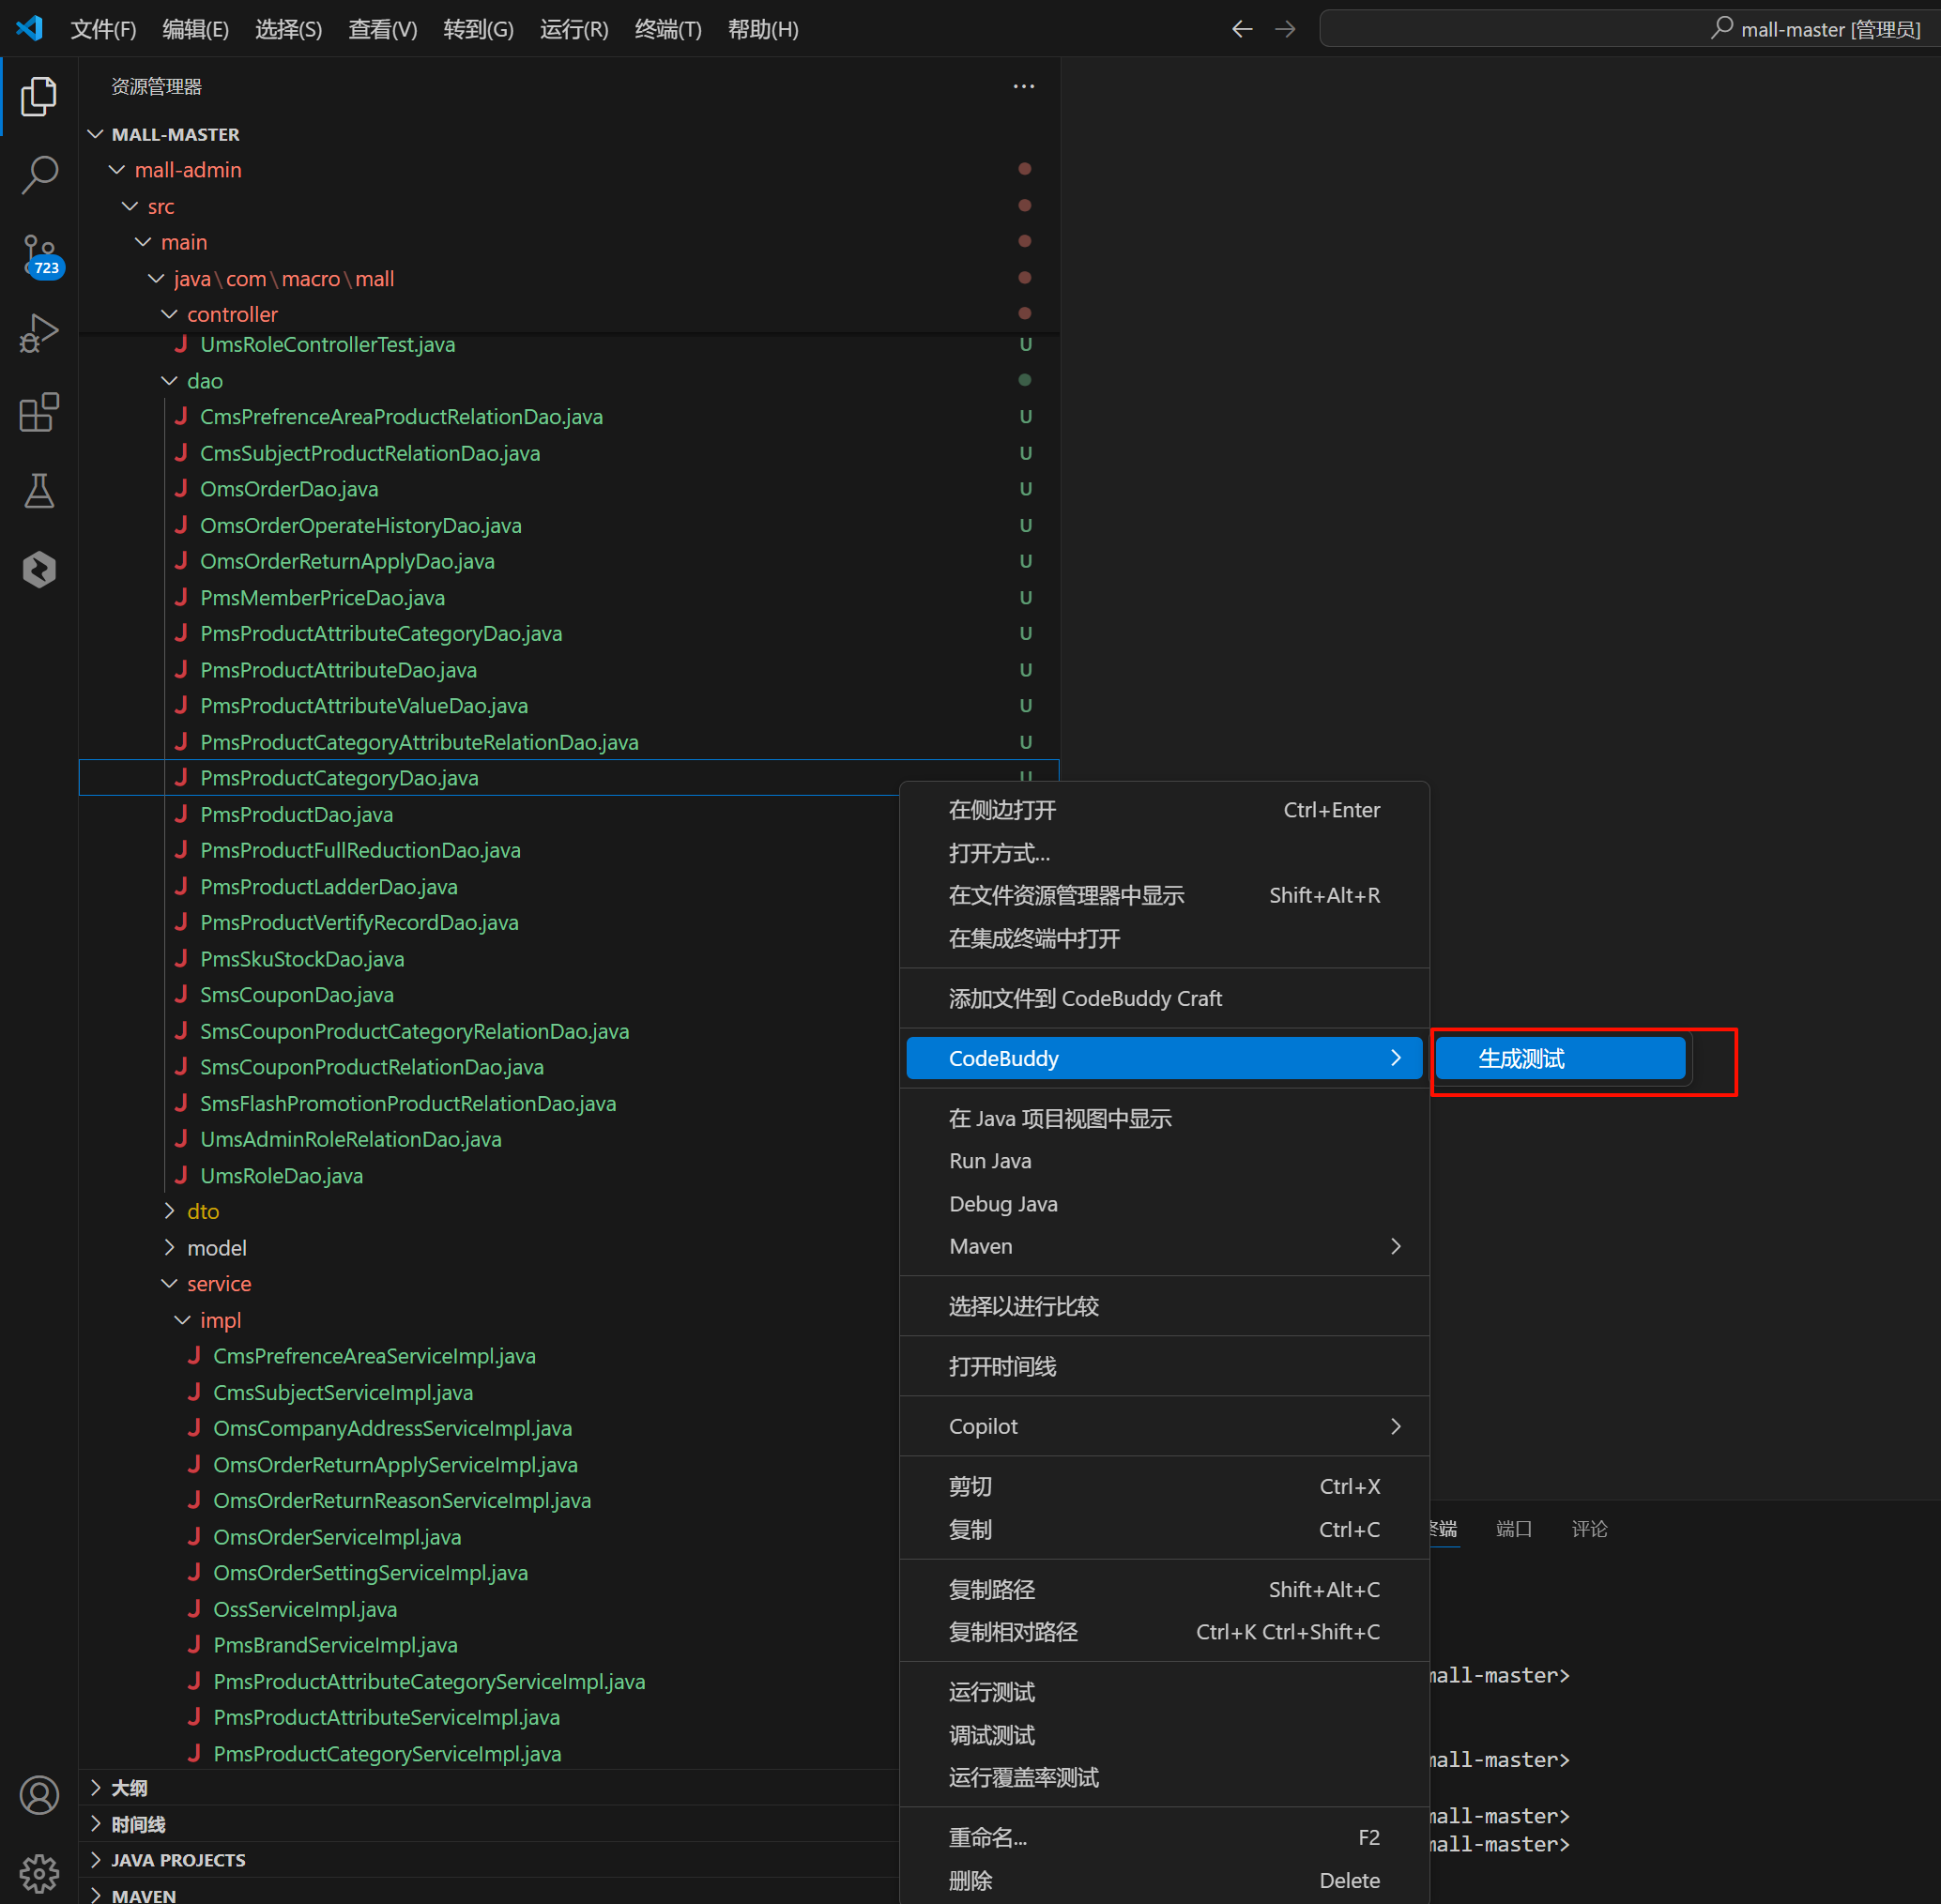This screenshot has width=1941, height=1904.
Task: Open the 运行(R) menu
Action: click(574, 29)
